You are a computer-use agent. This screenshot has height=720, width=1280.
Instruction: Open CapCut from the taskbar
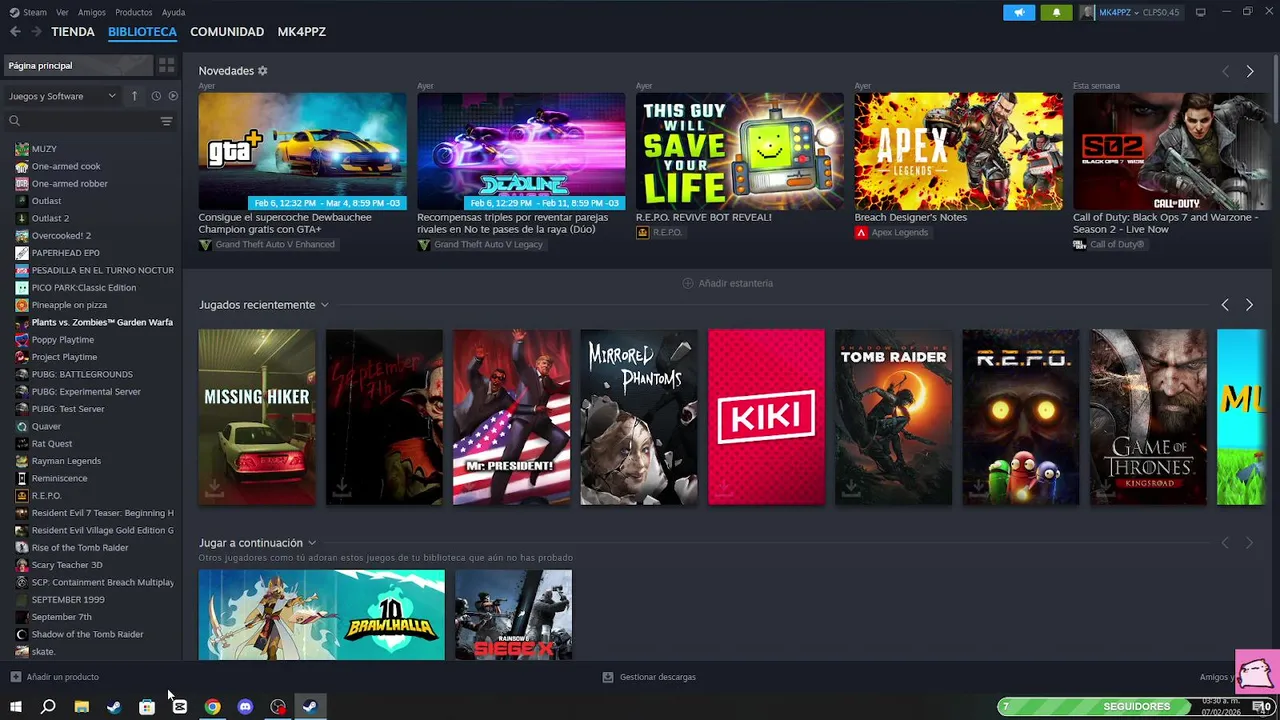[x=180, y=707]
